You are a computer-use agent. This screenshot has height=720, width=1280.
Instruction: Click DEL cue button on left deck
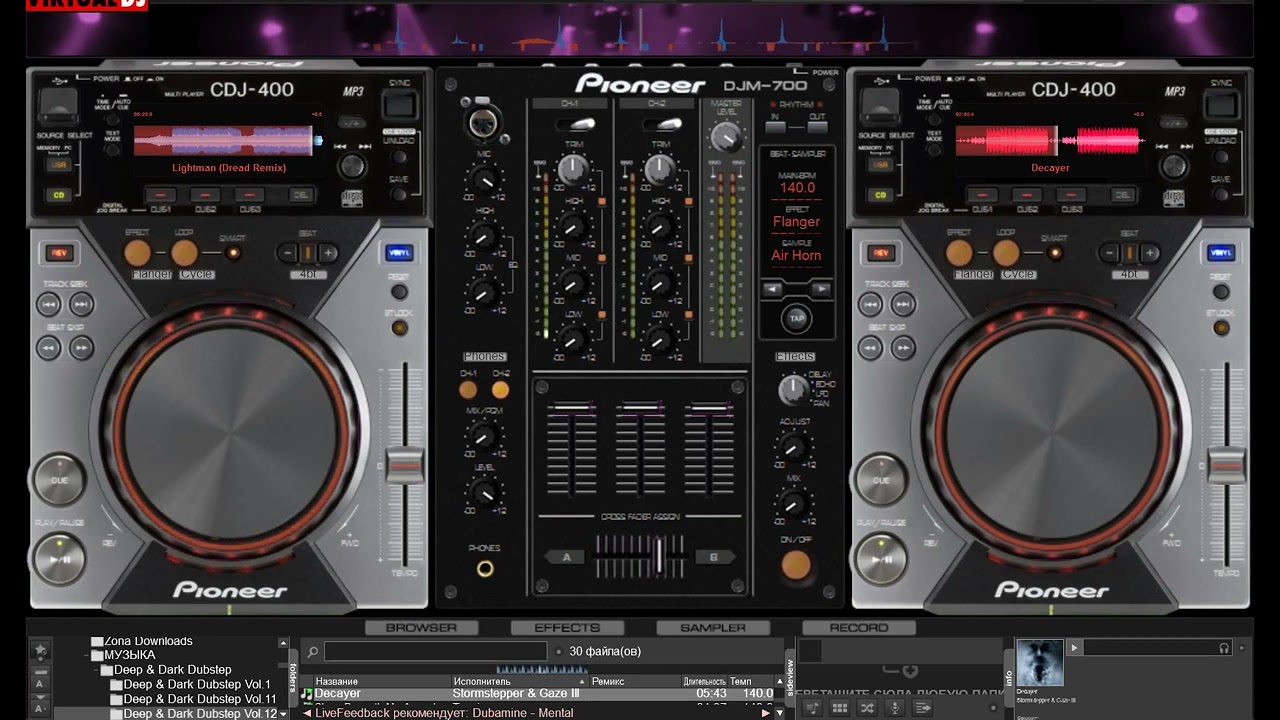301,195
